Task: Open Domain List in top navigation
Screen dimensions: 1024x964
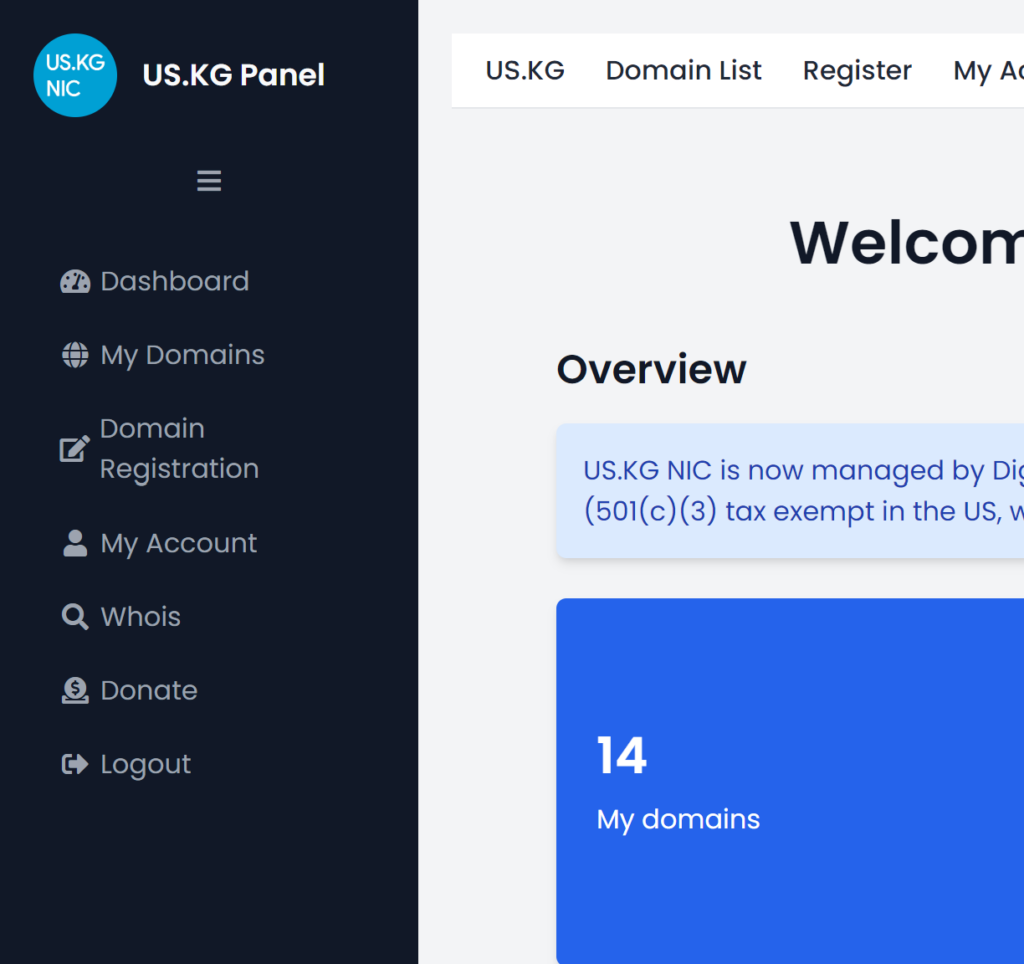Action: (684, 71)
